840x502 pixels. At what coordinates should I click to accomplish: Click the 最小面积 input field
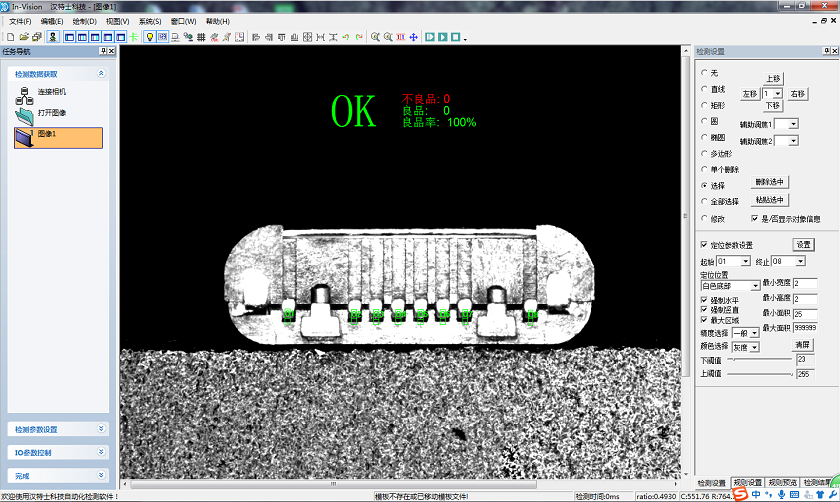[x=804, y=313]
